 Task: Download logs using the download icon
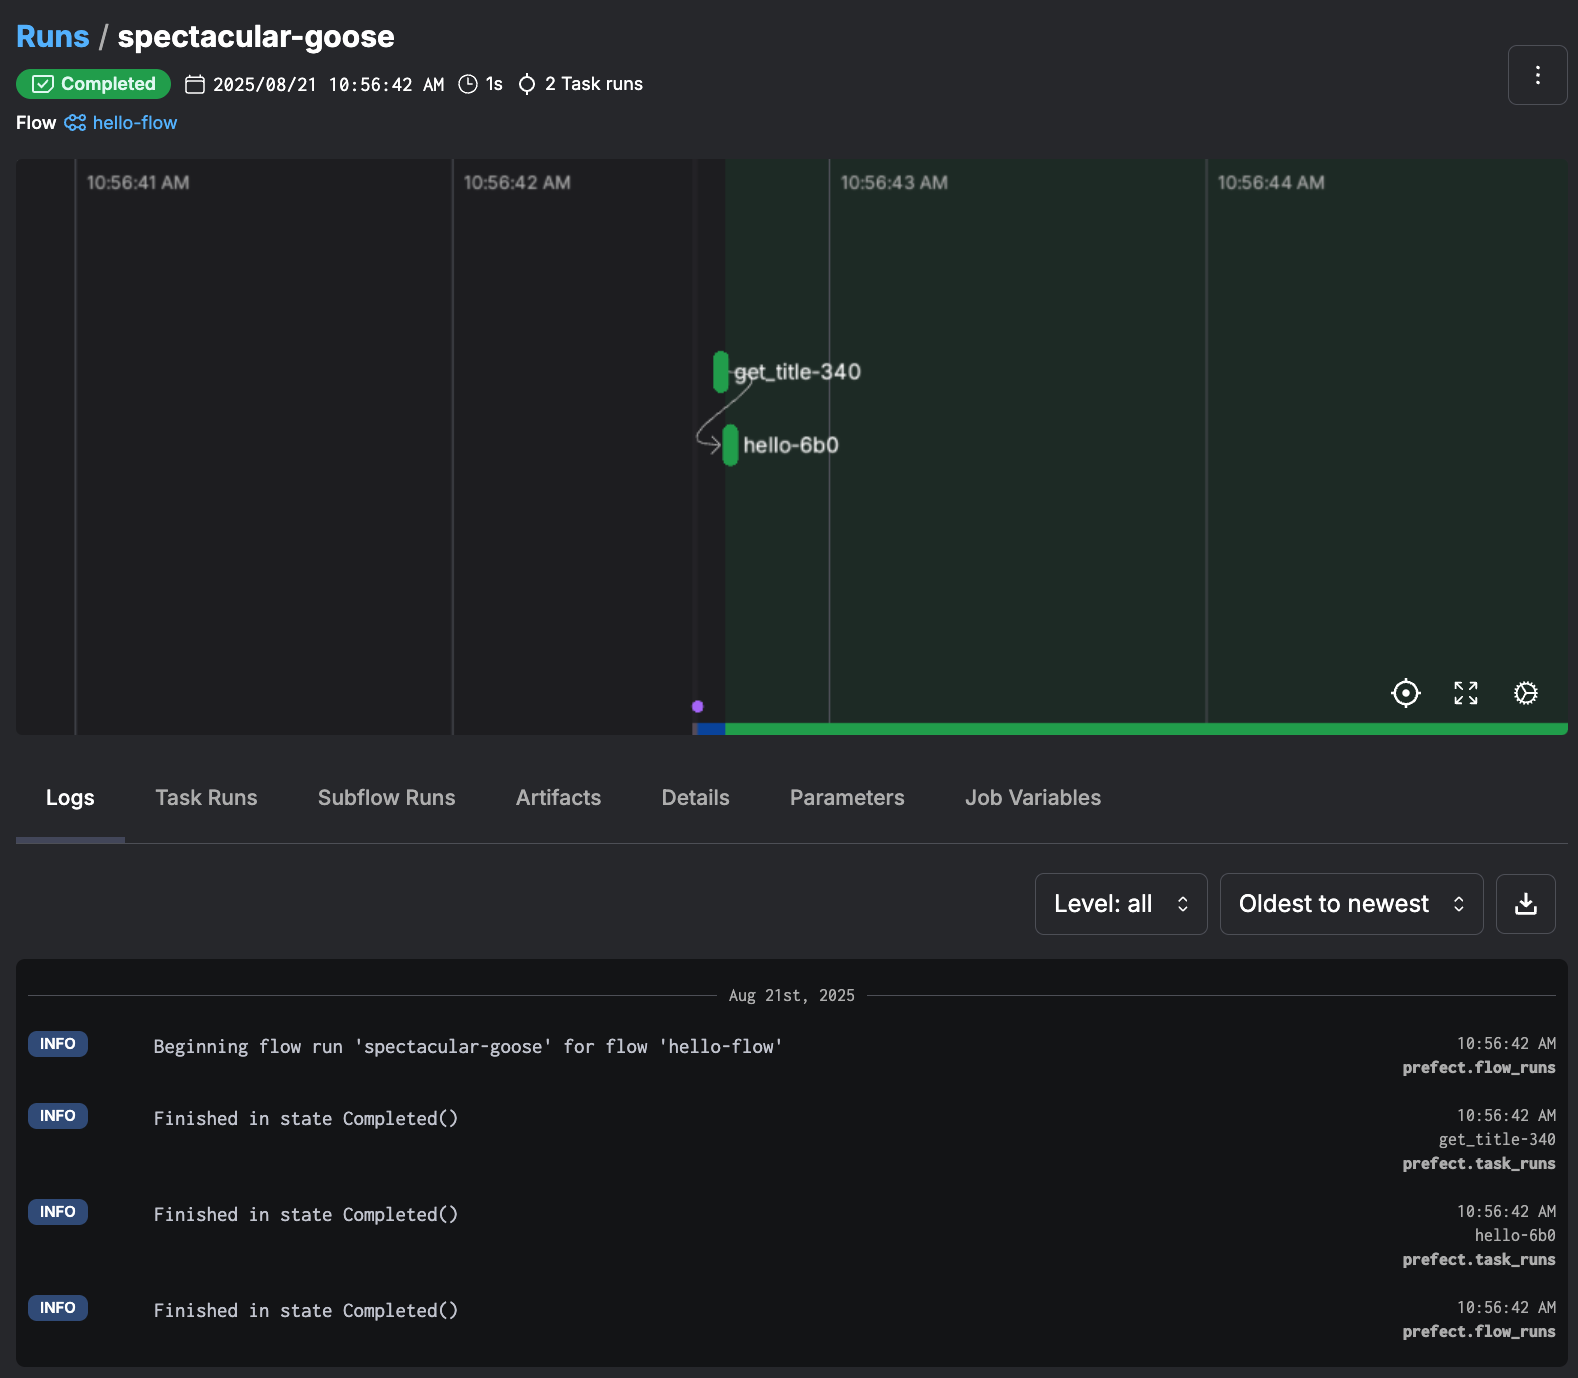[x=1525, y=904]
